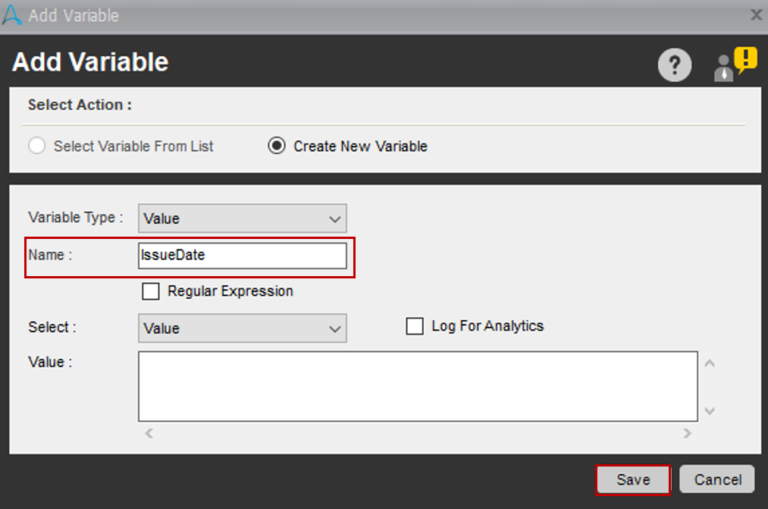Focus the large Value text area
768x509 pixels.
(417, 385)
